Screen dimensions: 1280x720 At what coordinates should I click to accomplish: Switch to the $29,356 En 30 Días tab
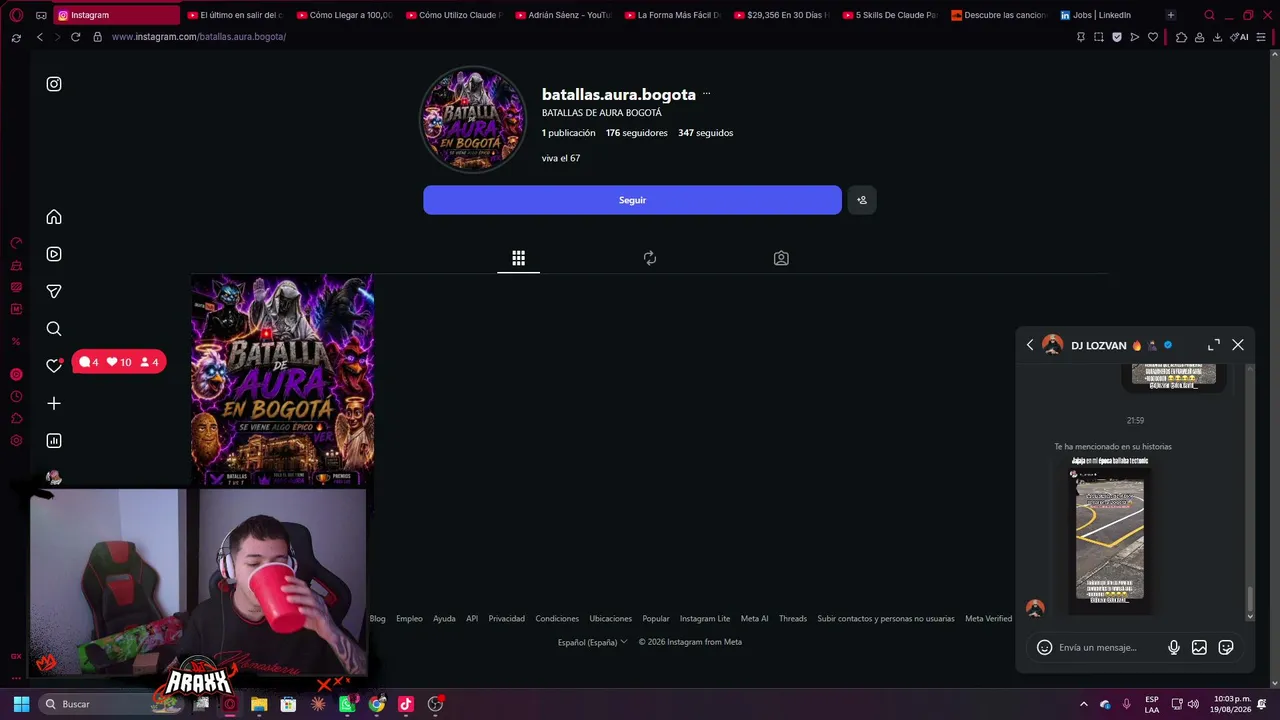(781, 15)
